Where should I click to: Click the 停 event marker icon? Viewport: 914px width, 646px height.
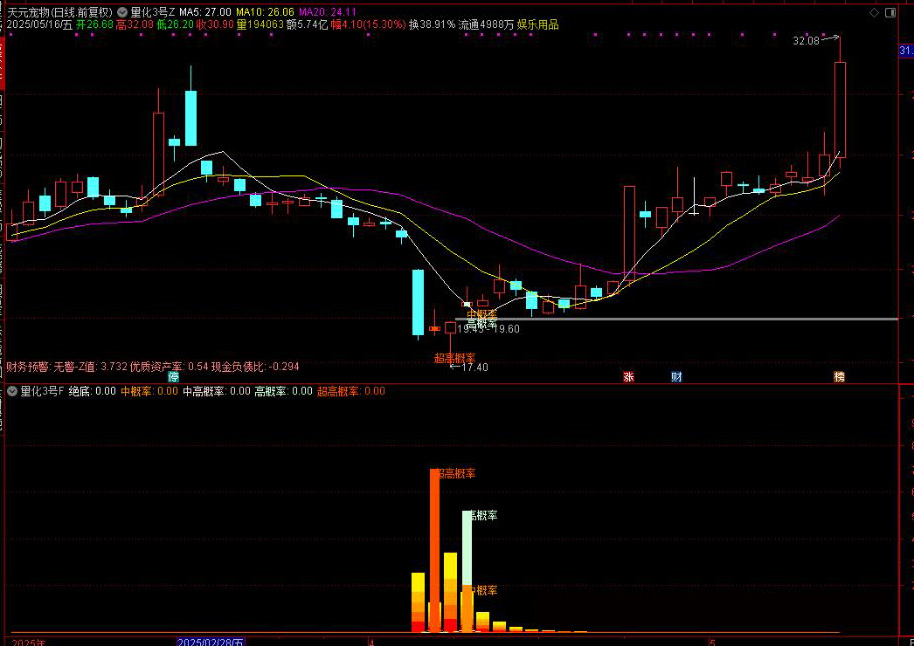(x=173, y=377)
